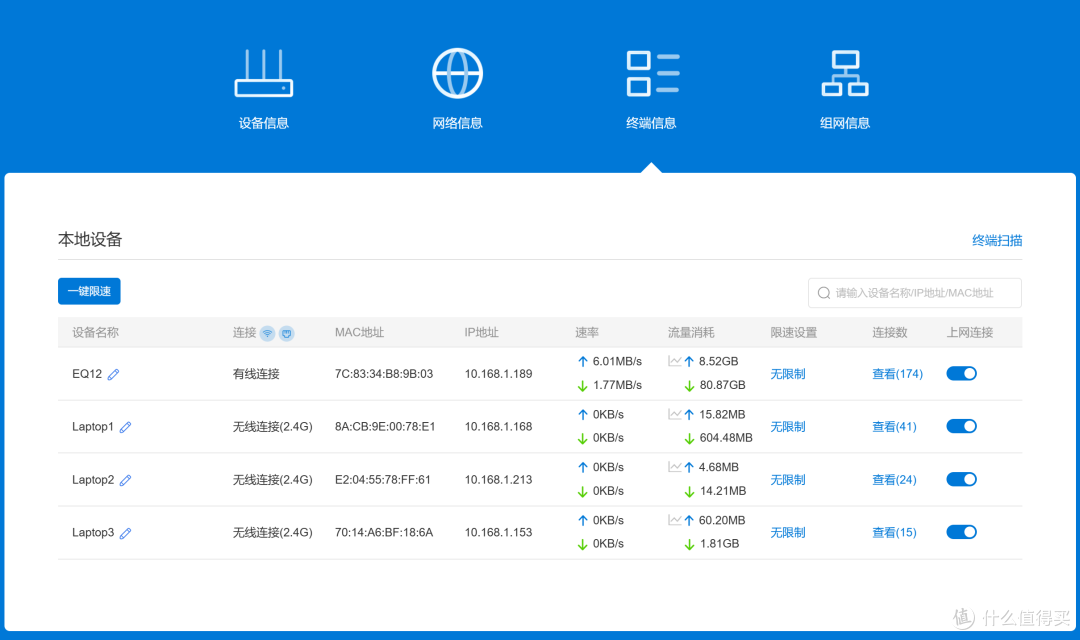Click the Laptop2 device name

pos(93,480)
